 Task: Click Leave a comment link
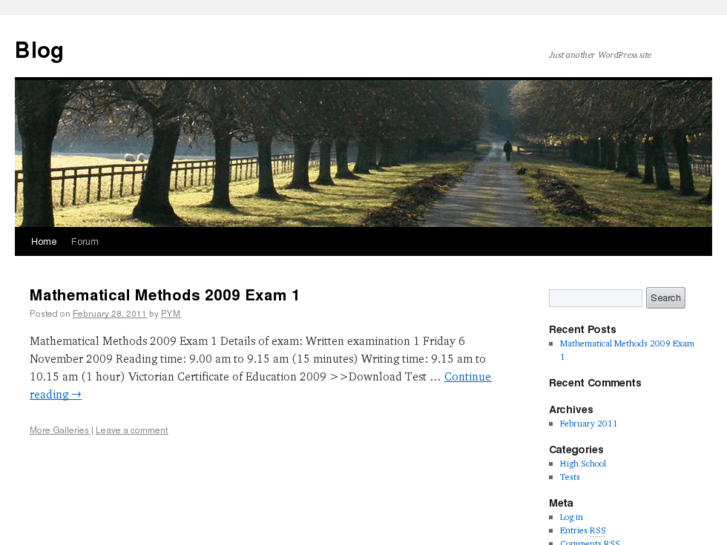click(x=132, y=430)
